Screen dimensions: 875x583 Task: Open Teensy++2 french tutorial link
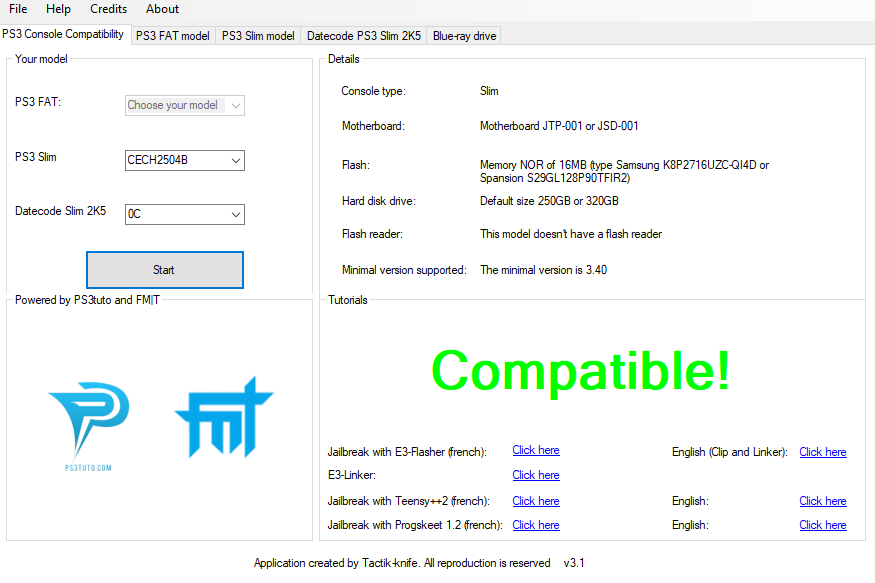pos(536,501)
